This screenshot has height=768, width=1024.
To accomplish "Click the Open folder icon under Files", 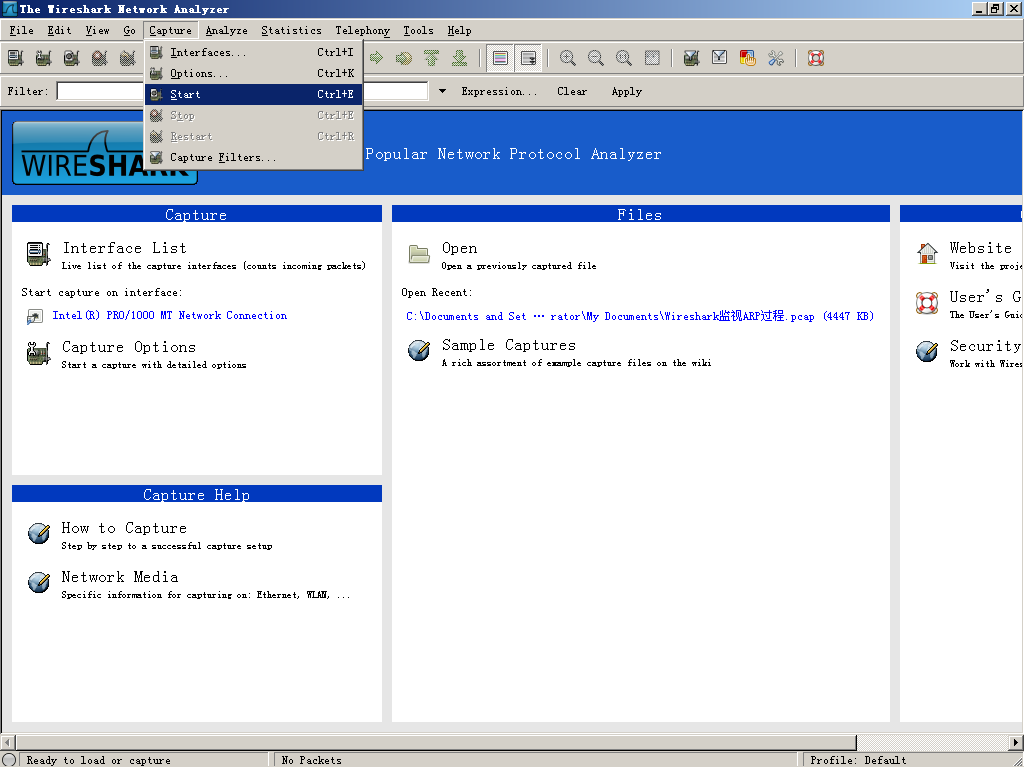I will coord(419,254).
